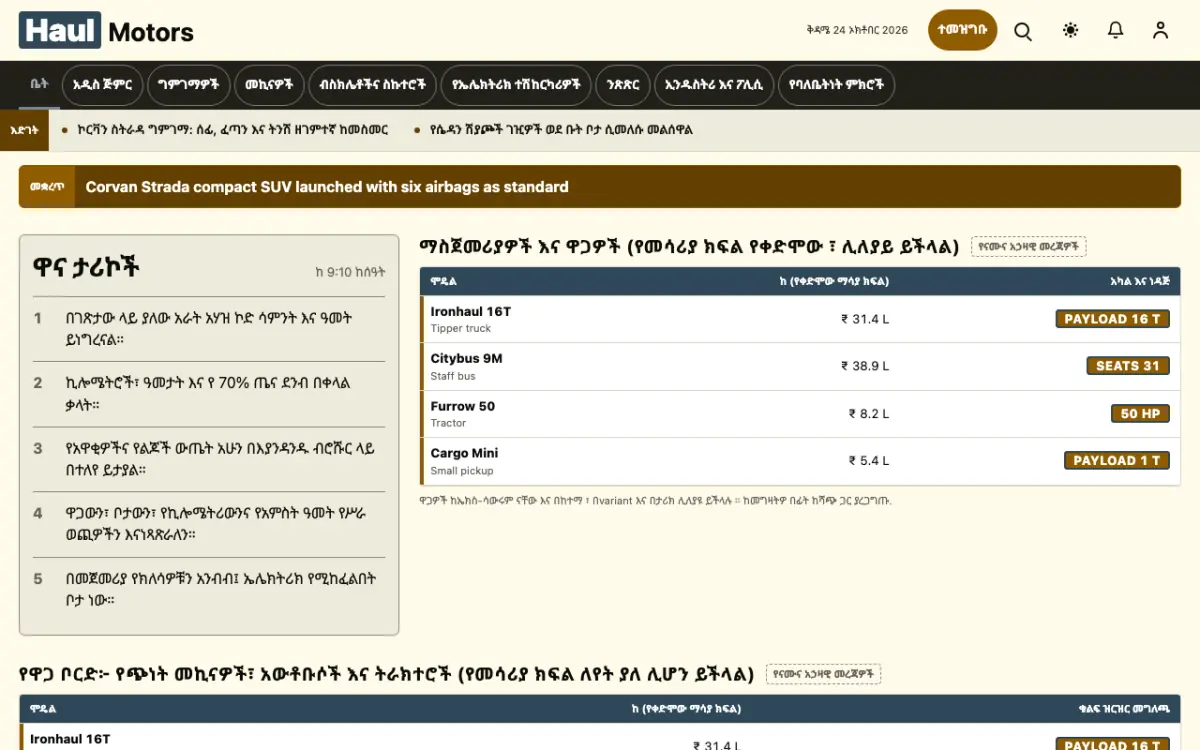Click the ሞዴል column header in the launches table
1200x750 pixels.
(443, 281)
